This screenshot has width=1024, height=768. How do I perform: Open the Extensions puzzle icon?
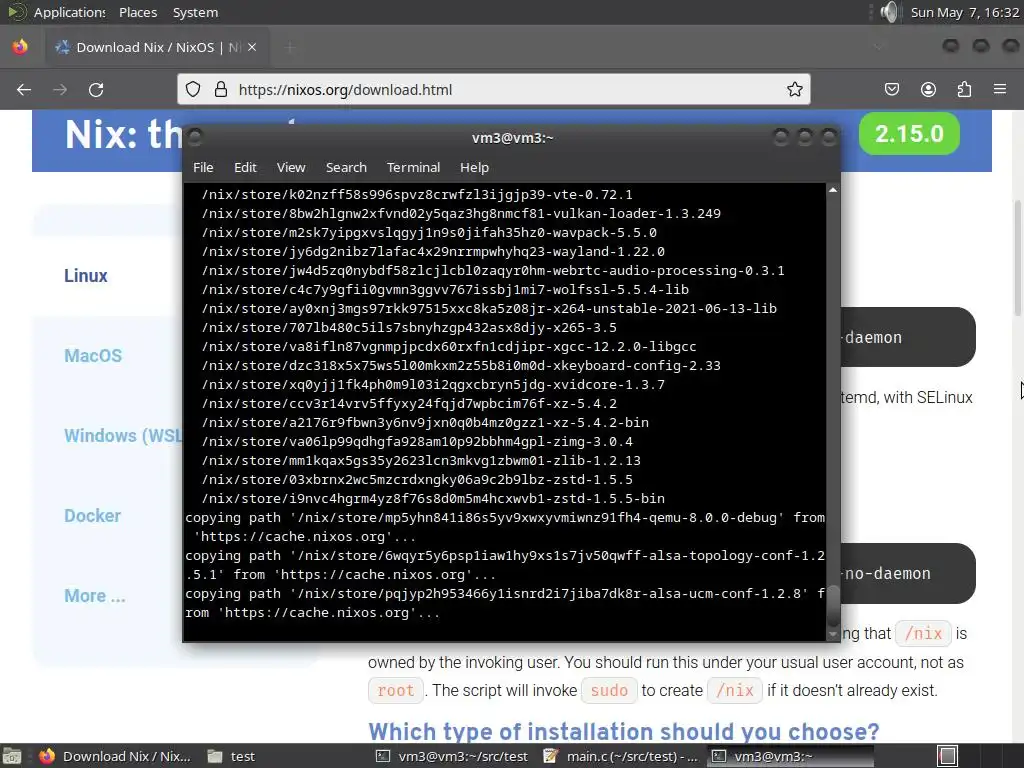(964, 89)
